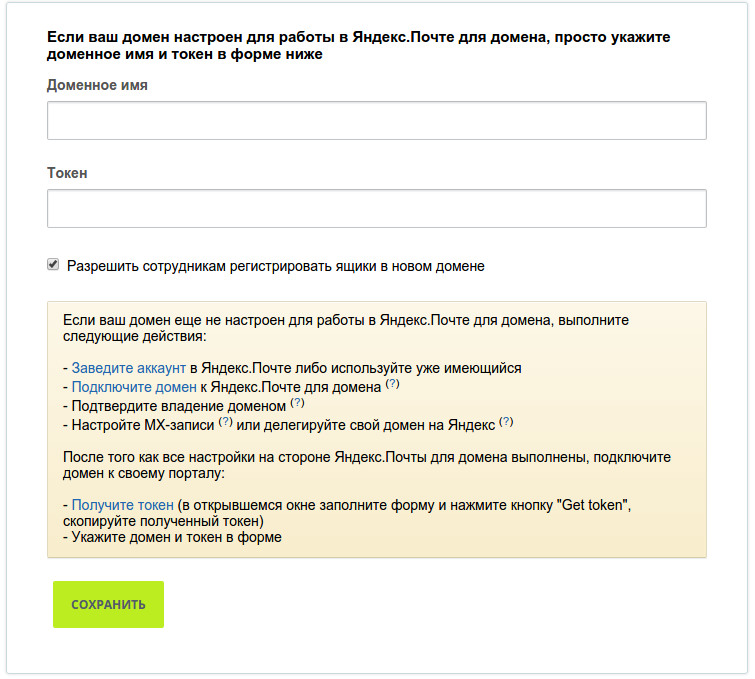This screenshot has height=679, width=755.
Task: Follow the 'Подключите домен' link
Action: [x=134, y=387]
